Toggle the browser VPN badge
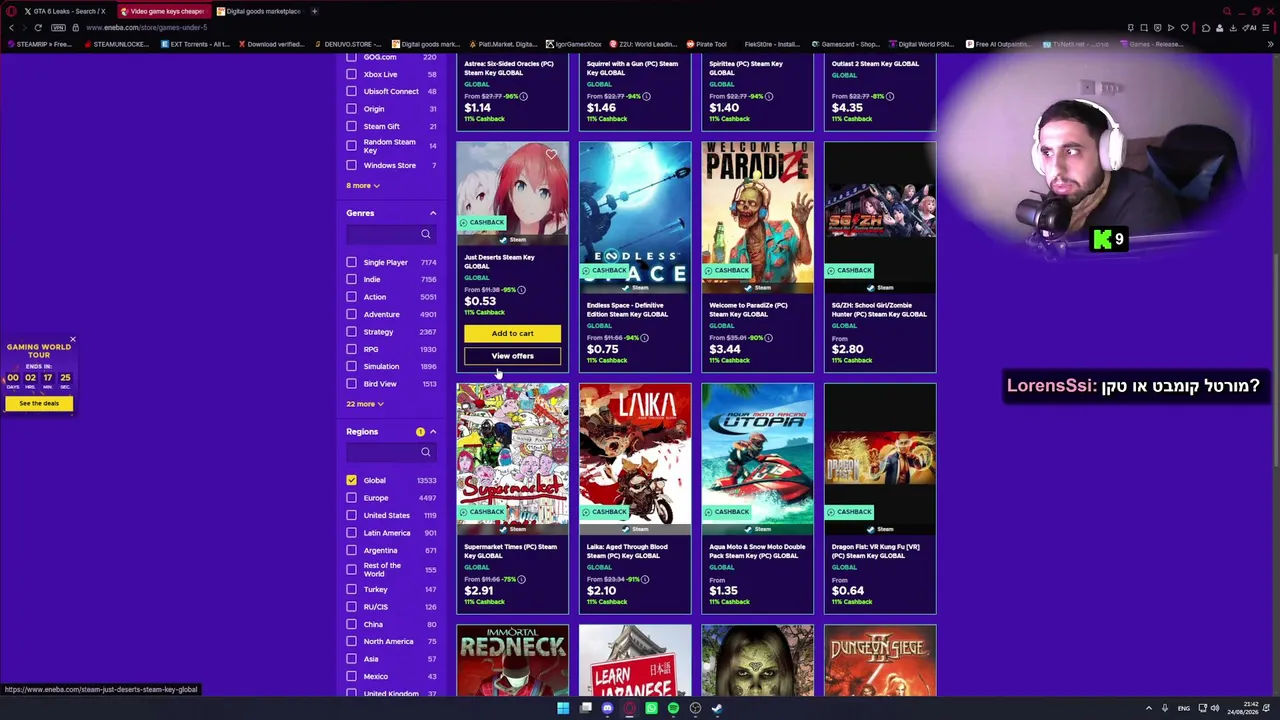This screenshot has height=720, width=1280. 58,28
